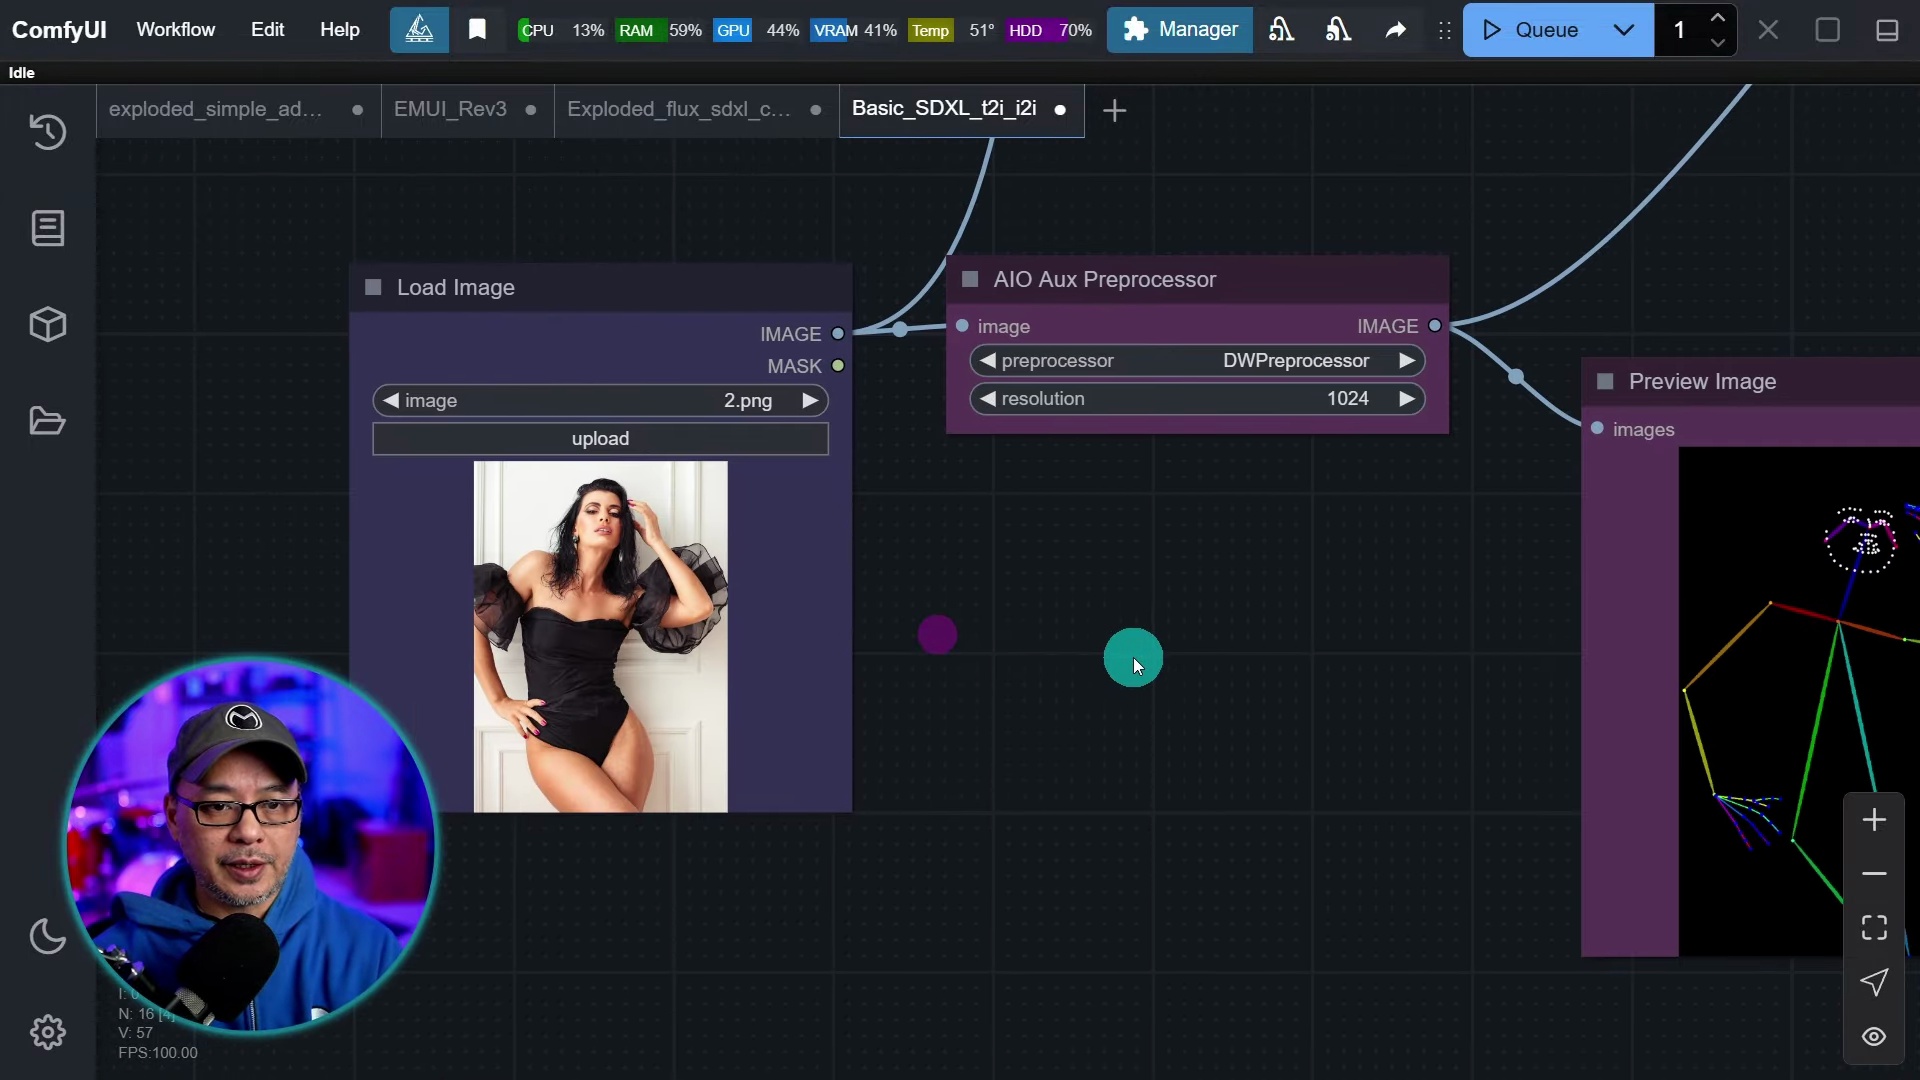Zoom in with the plus canvas control
This screenshot has width=1920, height=1080.
point(1874,820)
